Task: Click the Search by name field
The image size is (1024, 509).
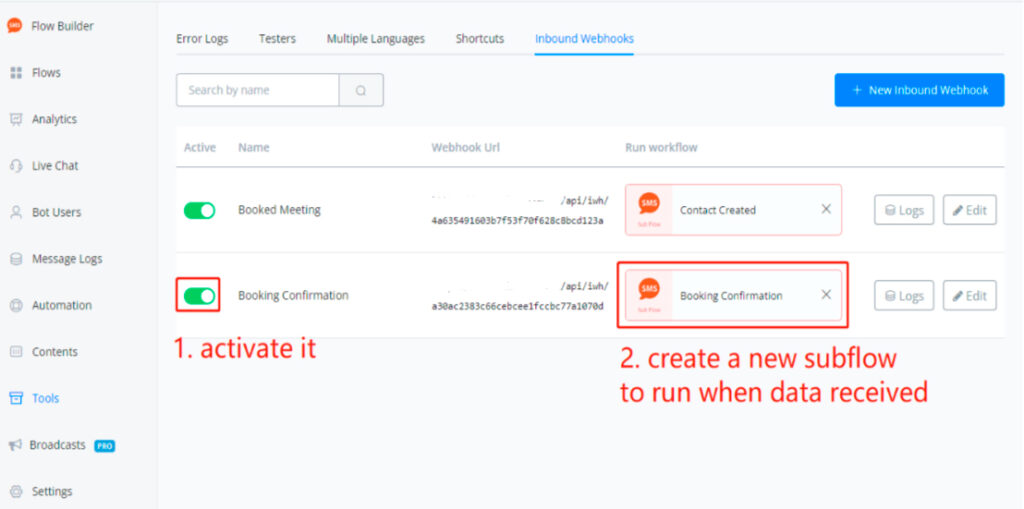Action: pyautogui.click(x=258, y=90)
